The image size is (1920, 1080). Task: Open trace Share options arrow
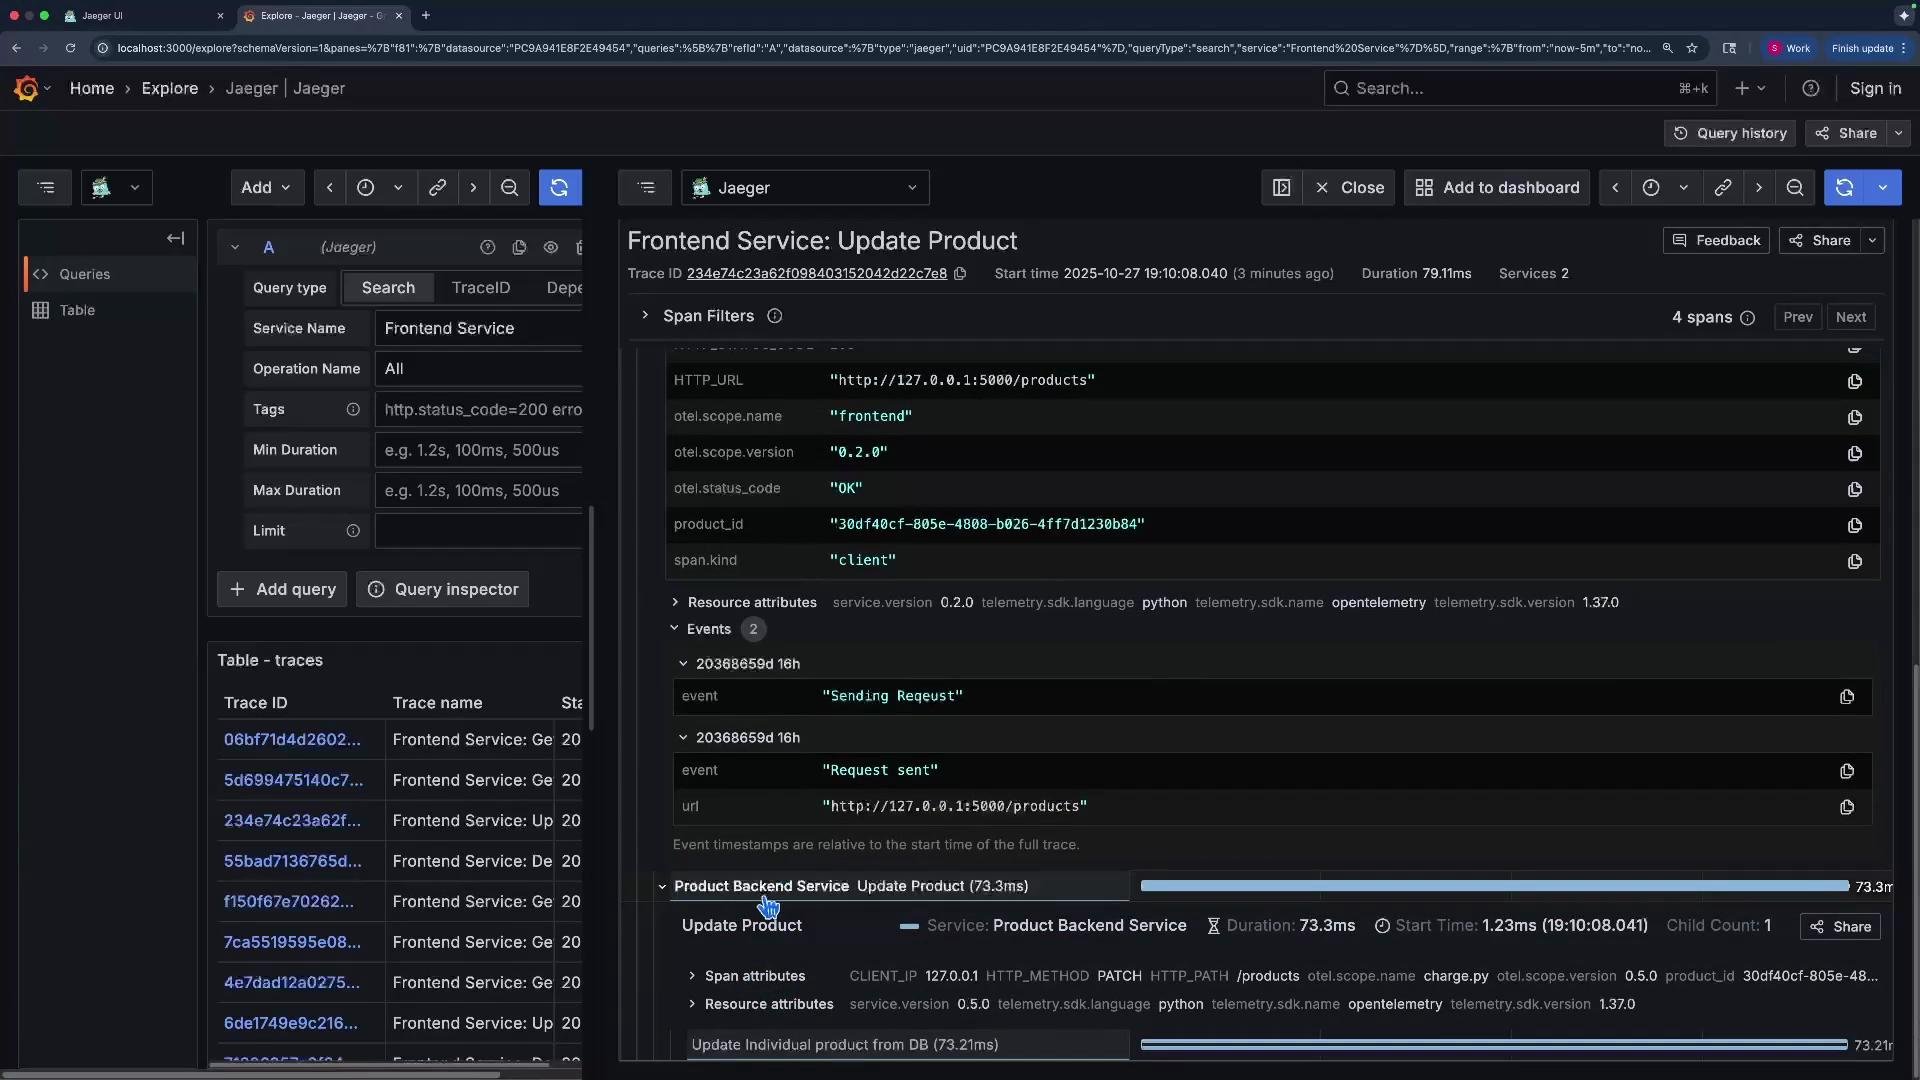click(x=1872, y=241)
